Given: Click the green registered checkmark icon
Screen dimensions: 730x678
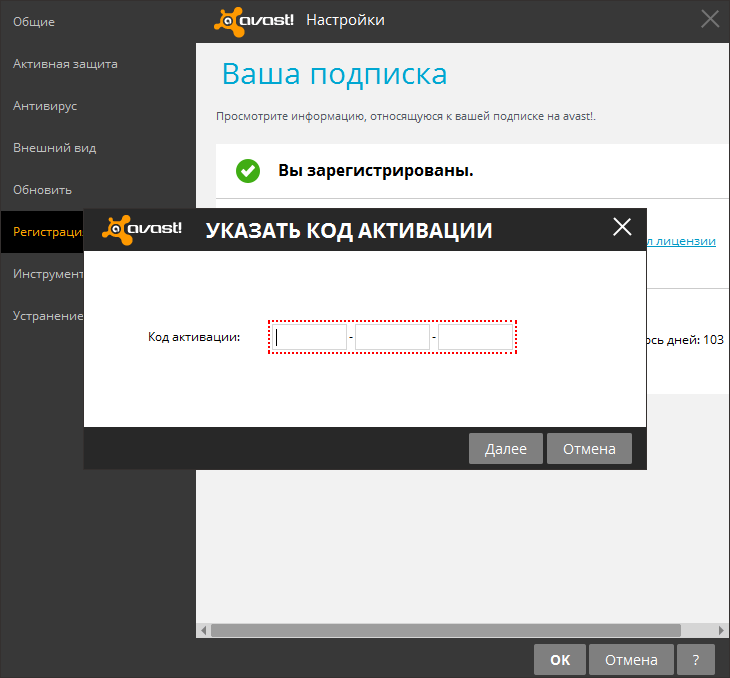Looking at the screenshot, I should (x=248, y=171).
